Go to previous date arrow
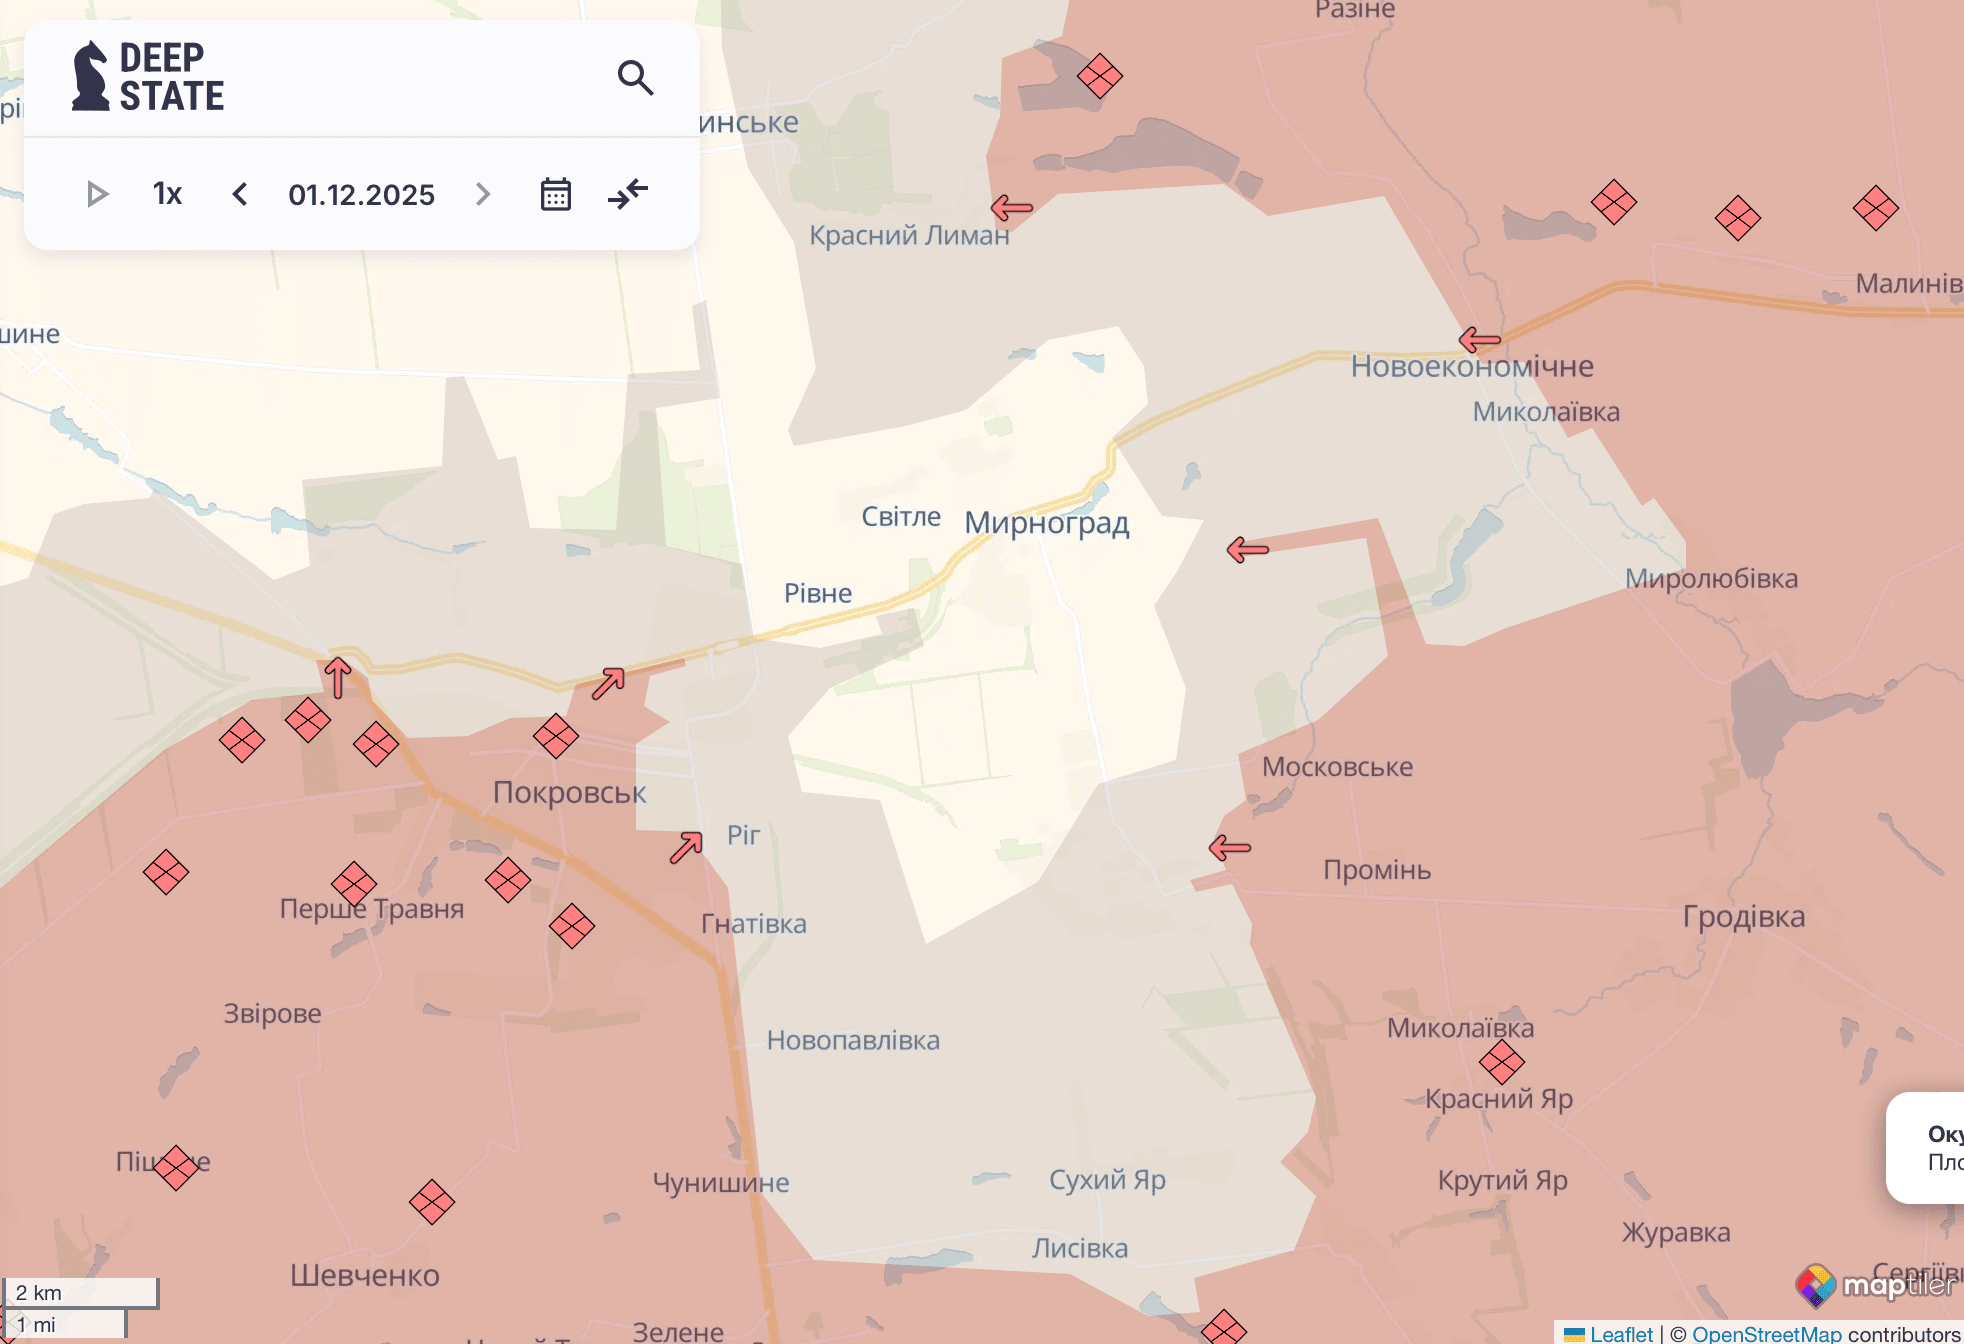The width and height of the screenshot is (1964, 1344). pyautogui.click(x=240, y=194)
